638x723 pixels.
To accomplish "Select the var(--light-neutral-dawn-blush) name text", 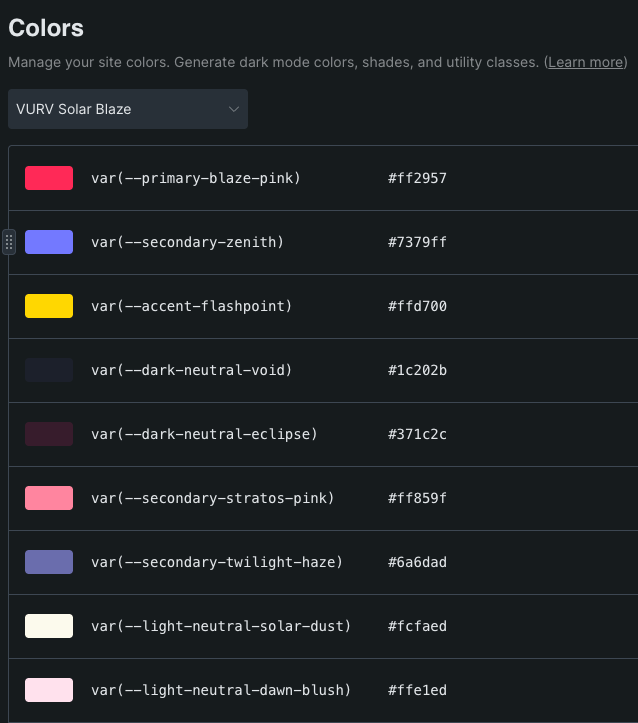I will [221, 690].
